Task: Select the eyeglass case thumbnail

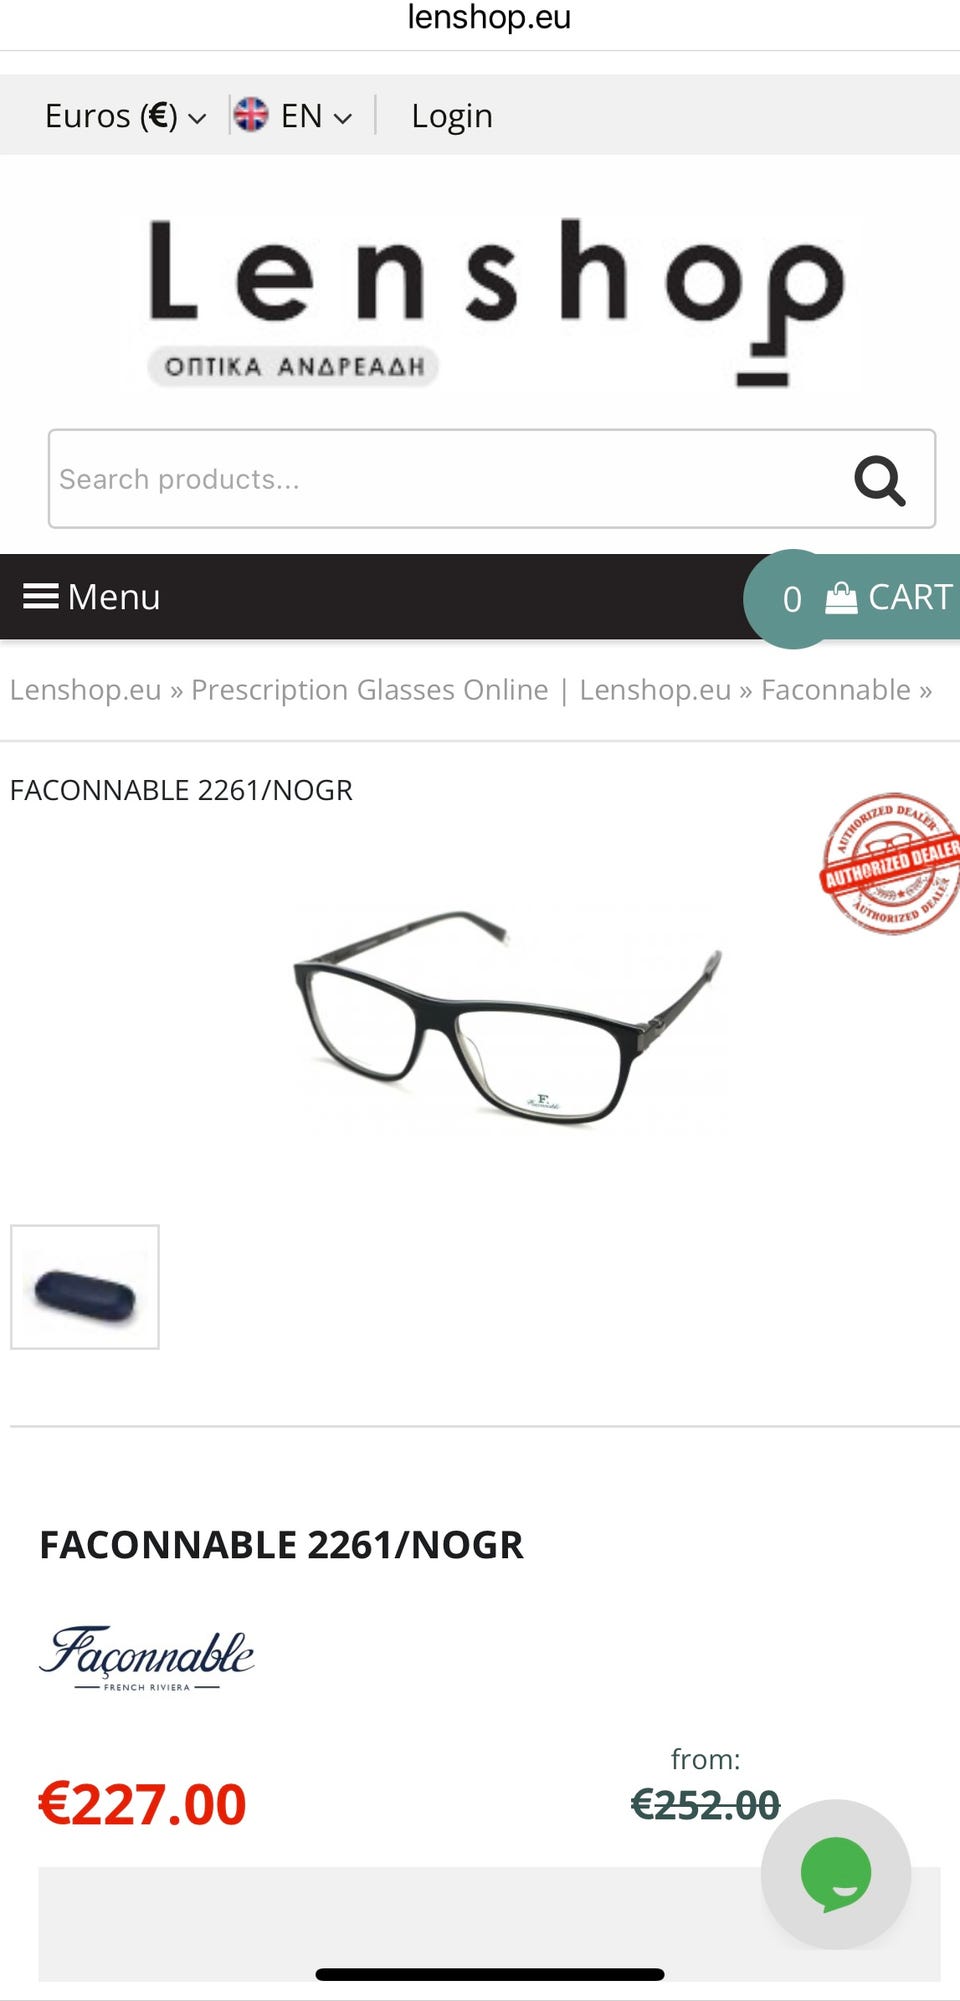Action: (85, 1287)
